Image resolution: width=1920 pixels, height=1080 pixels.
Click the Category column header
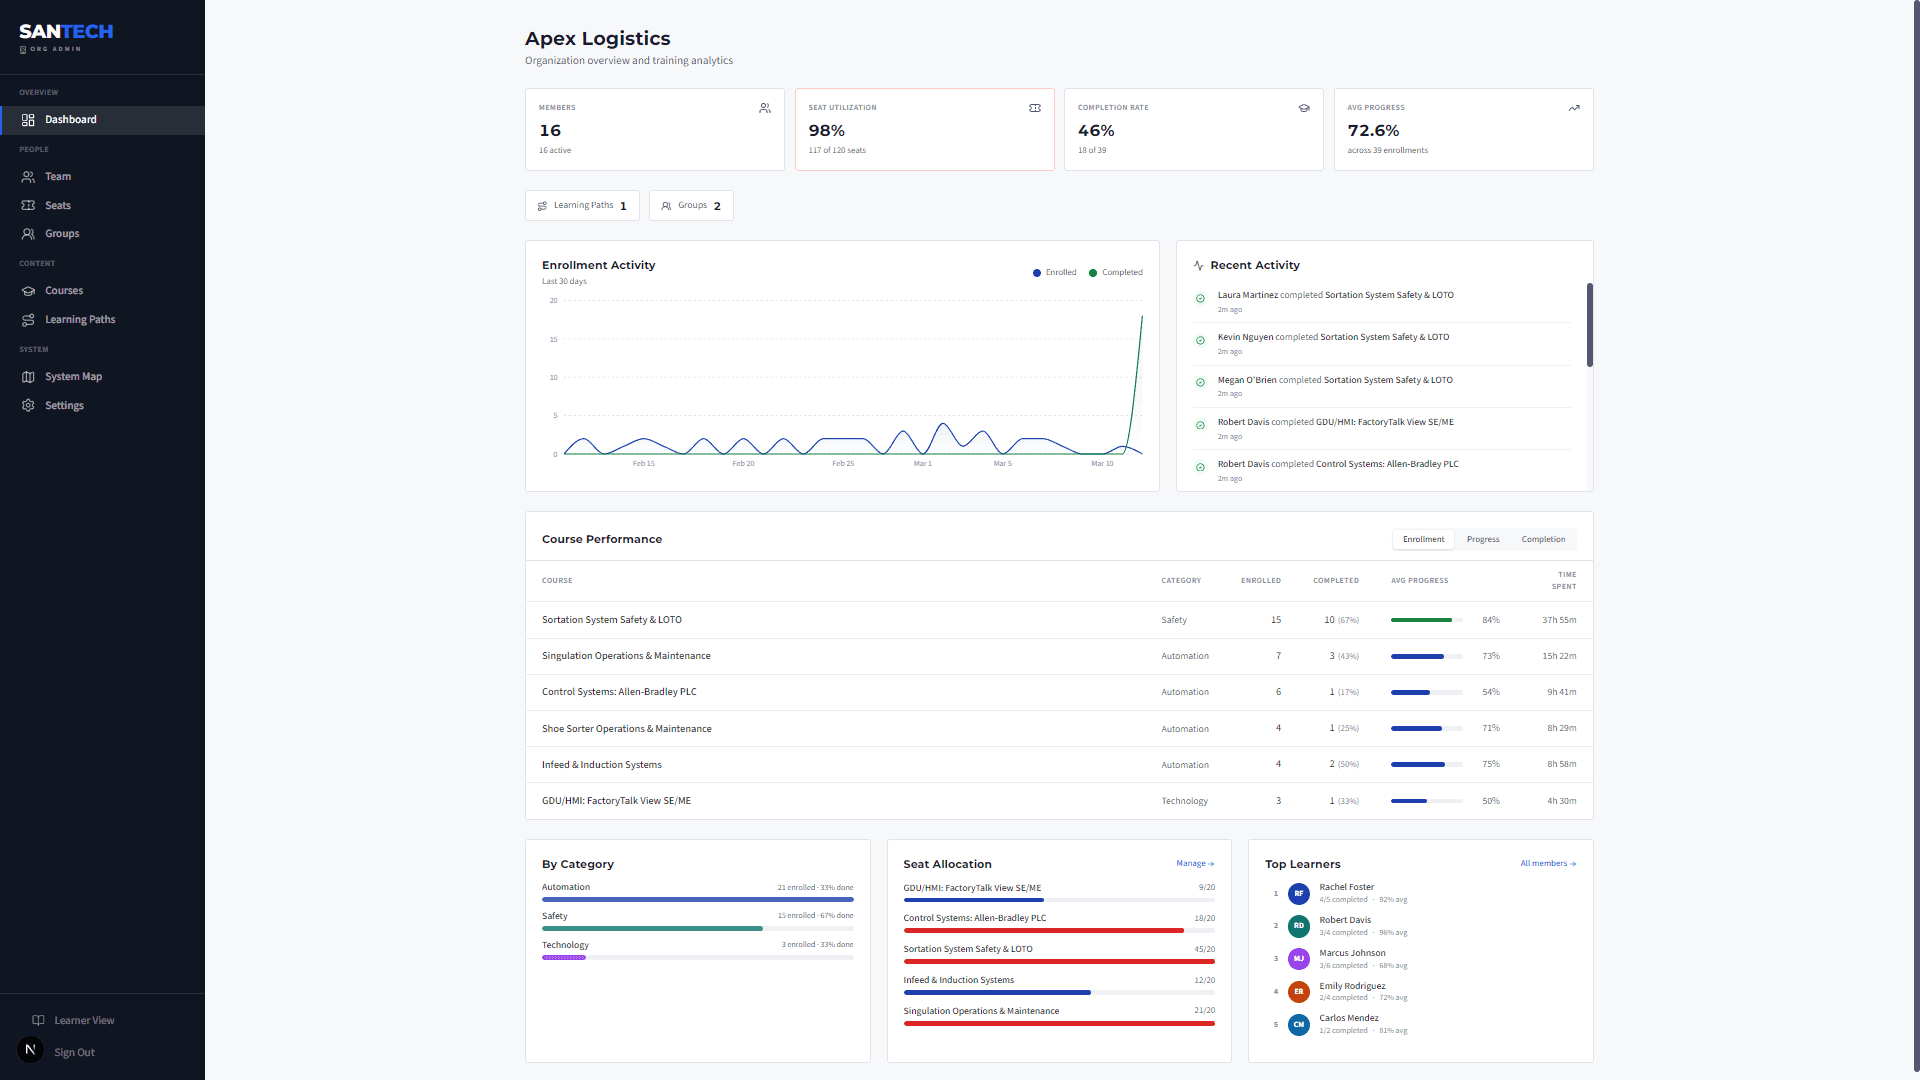[x=1181, y=581]
